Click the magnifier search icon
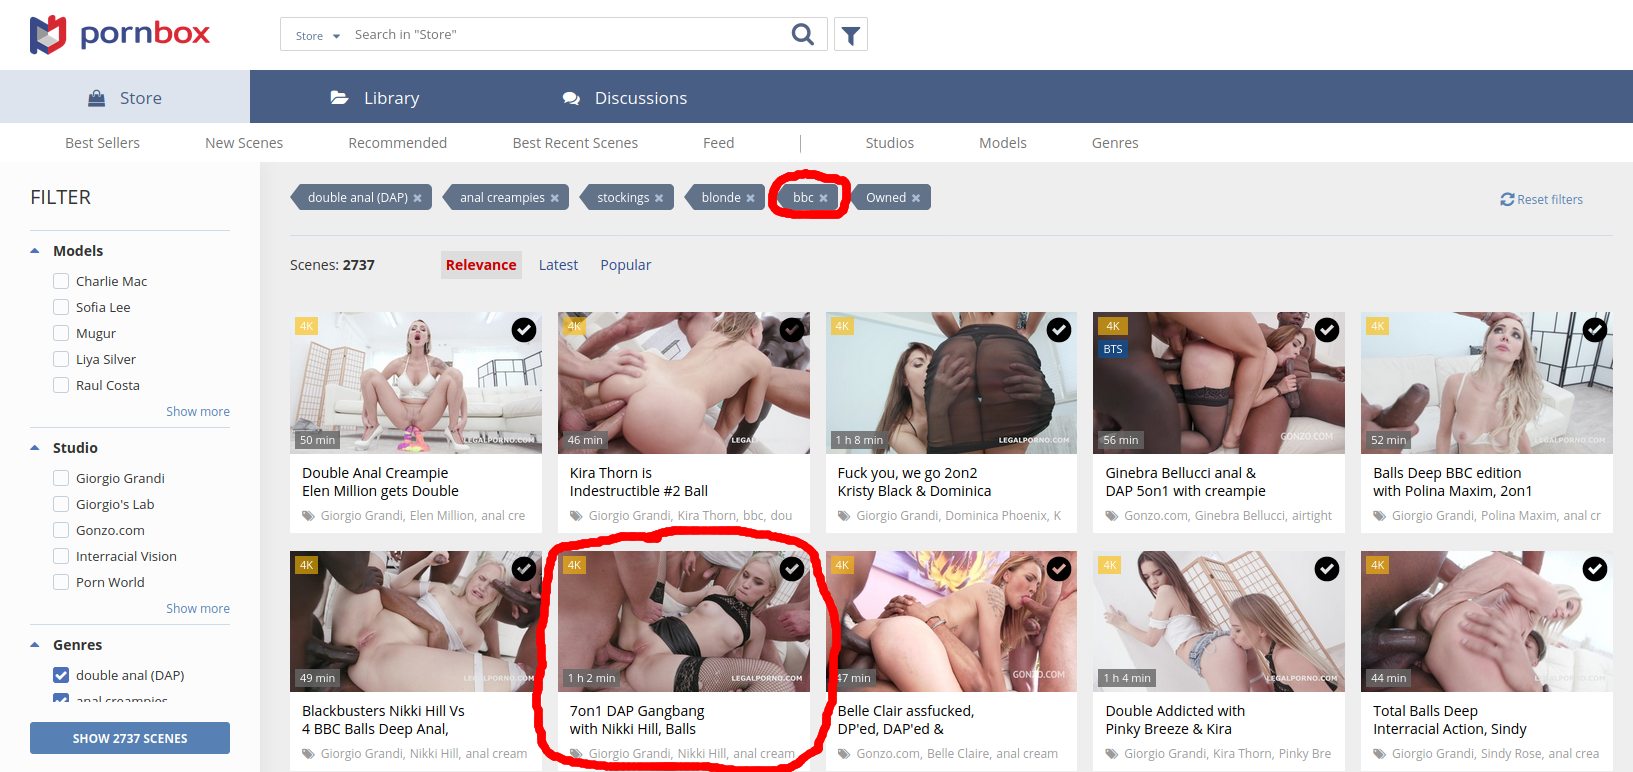 coord(802,35)
